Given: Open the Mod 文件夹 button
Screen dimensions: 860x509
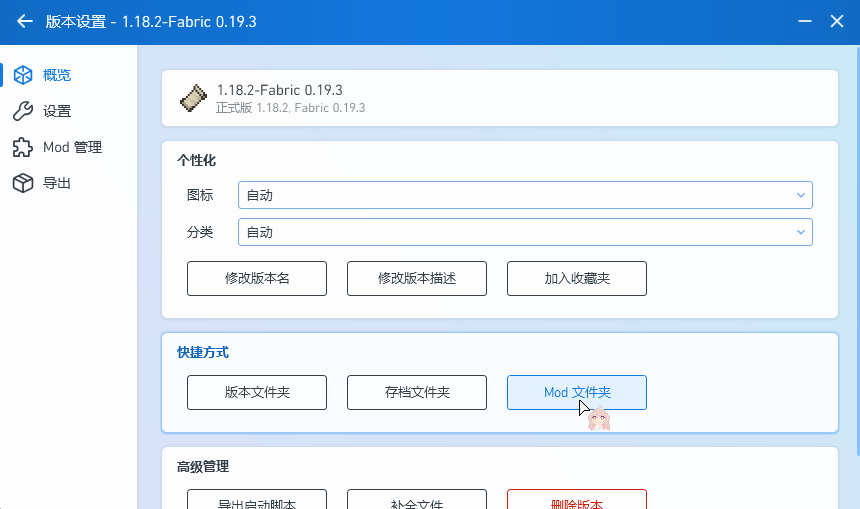Looking at the screenshot, I should click(577, 393).
